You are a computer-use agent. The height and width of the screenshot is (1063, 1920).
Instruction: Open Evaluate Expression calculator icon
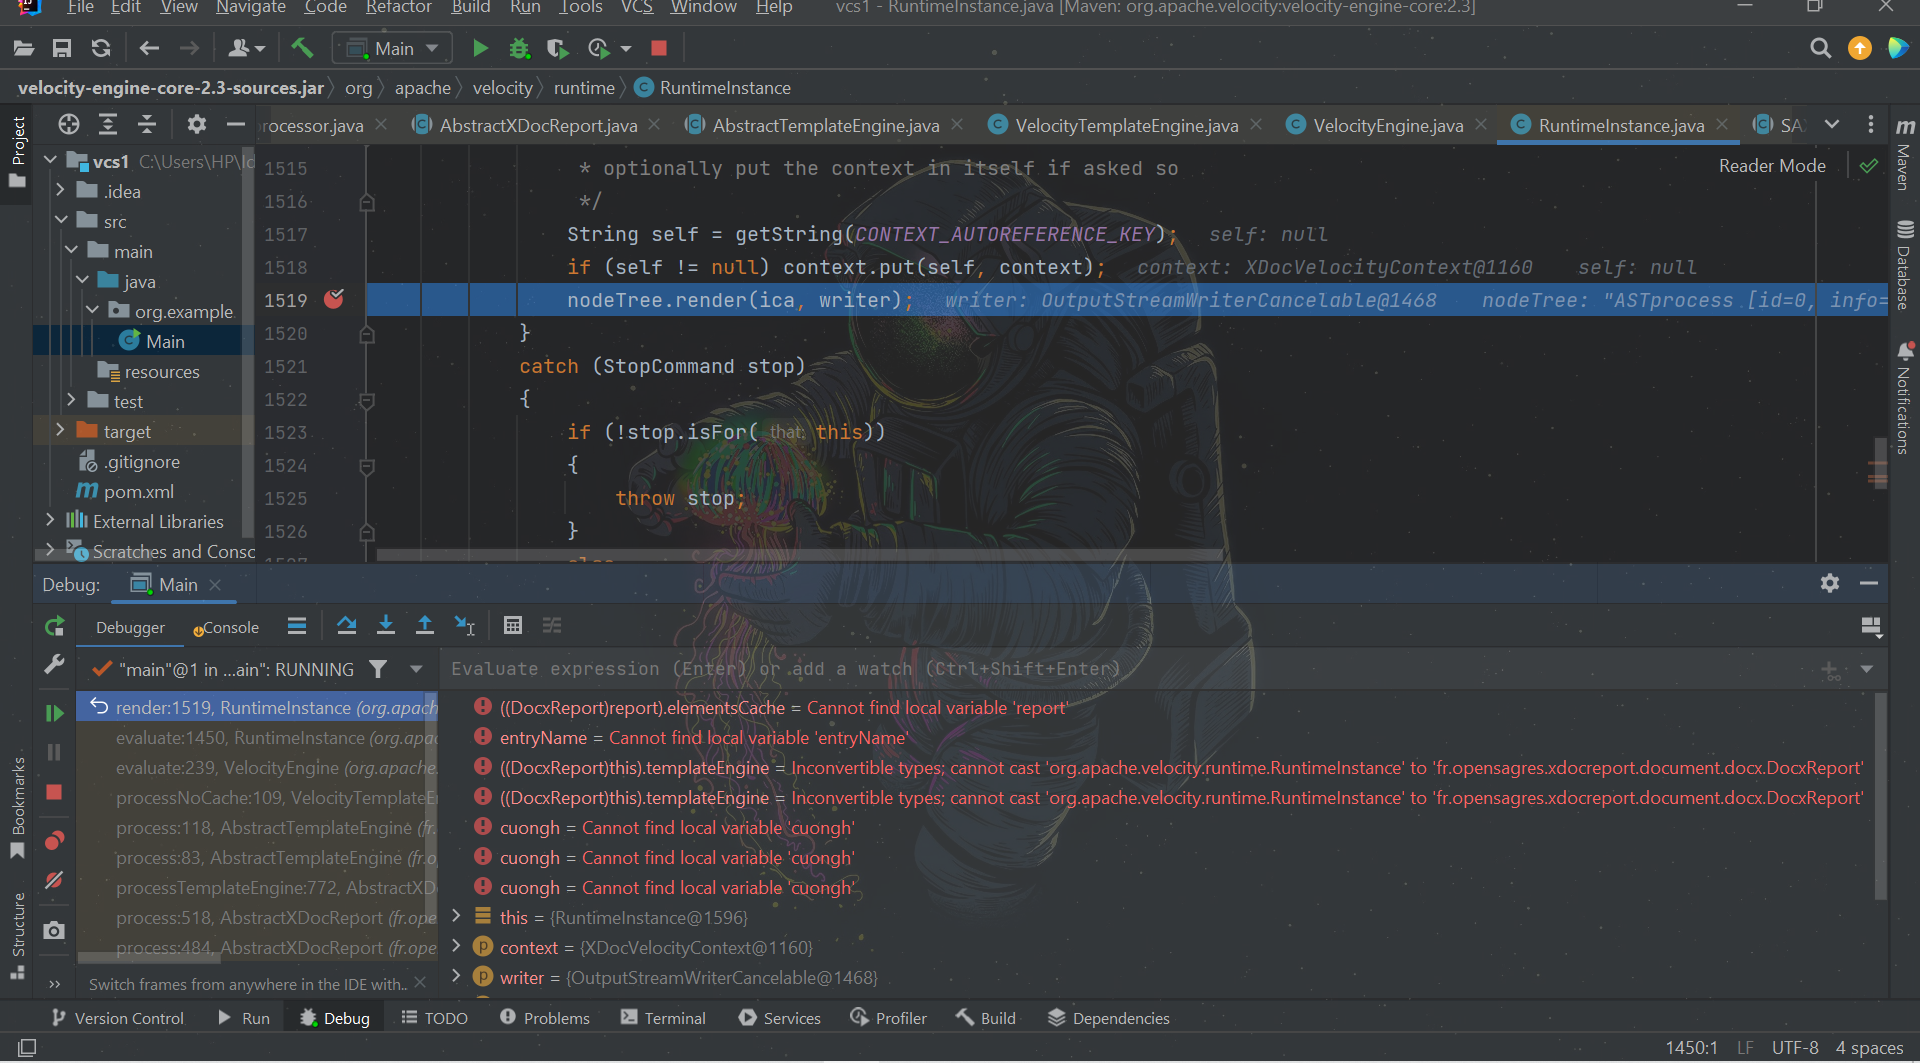point(513,626)
